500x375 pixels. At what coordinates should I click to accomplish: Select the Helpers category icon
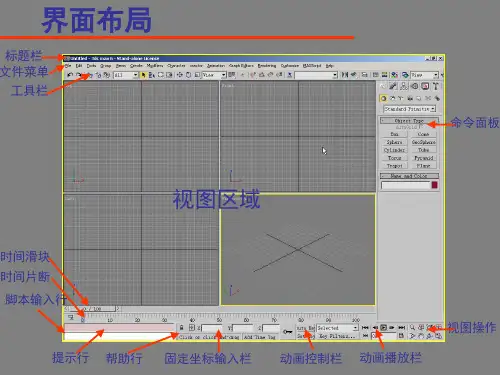pyautogui.click(x=419, y=98)
